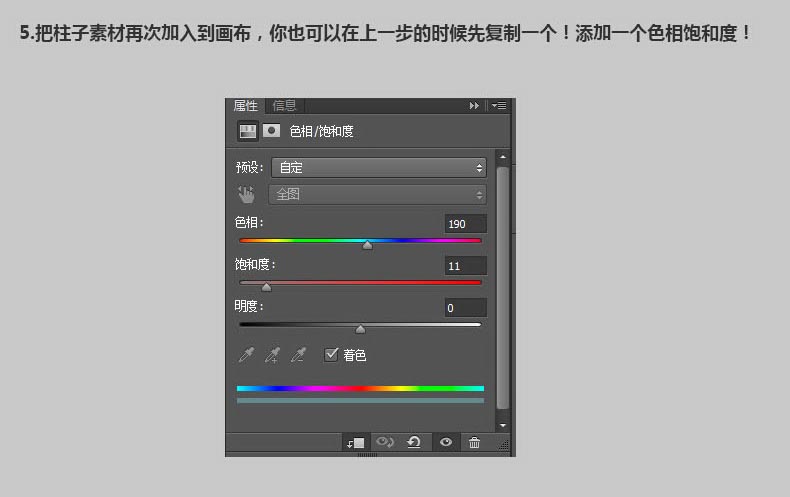The image size is (790, 497).
Task: Click the lightness value field 0
Action: click(466, 307)
